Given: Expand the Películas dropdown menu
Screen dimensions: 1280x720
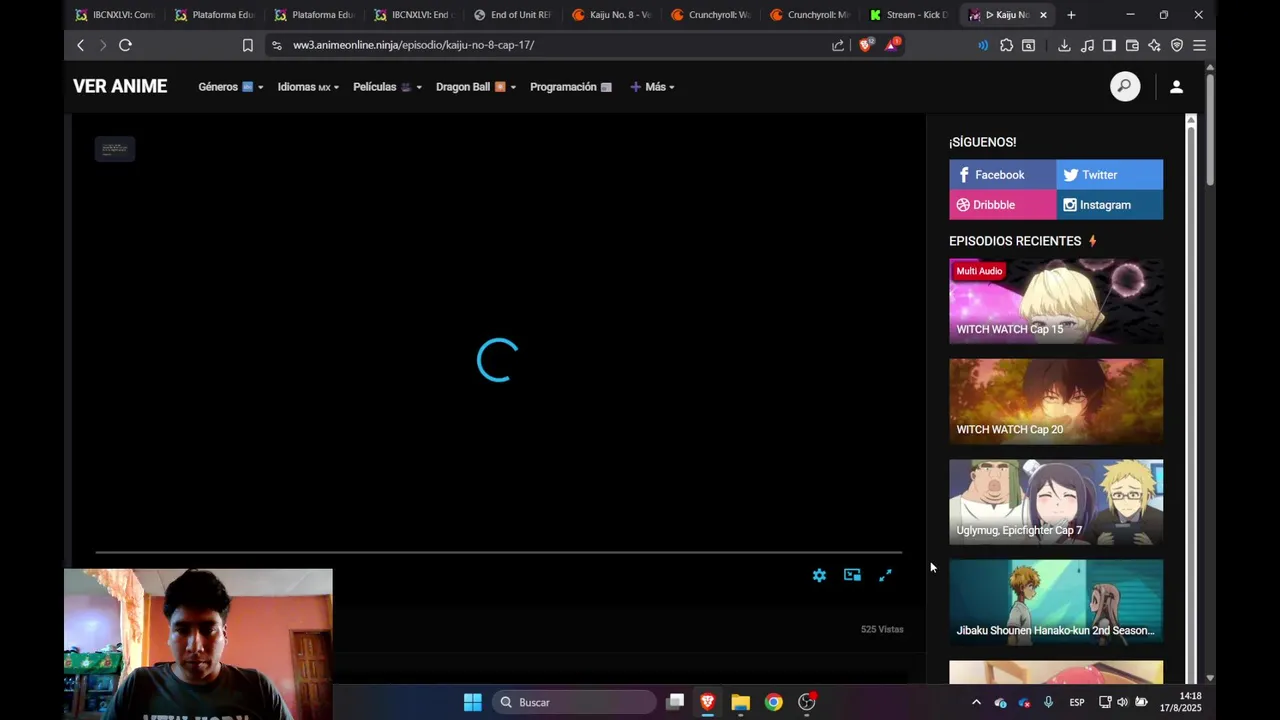Looking at the screenshot, I should (387, 87).
